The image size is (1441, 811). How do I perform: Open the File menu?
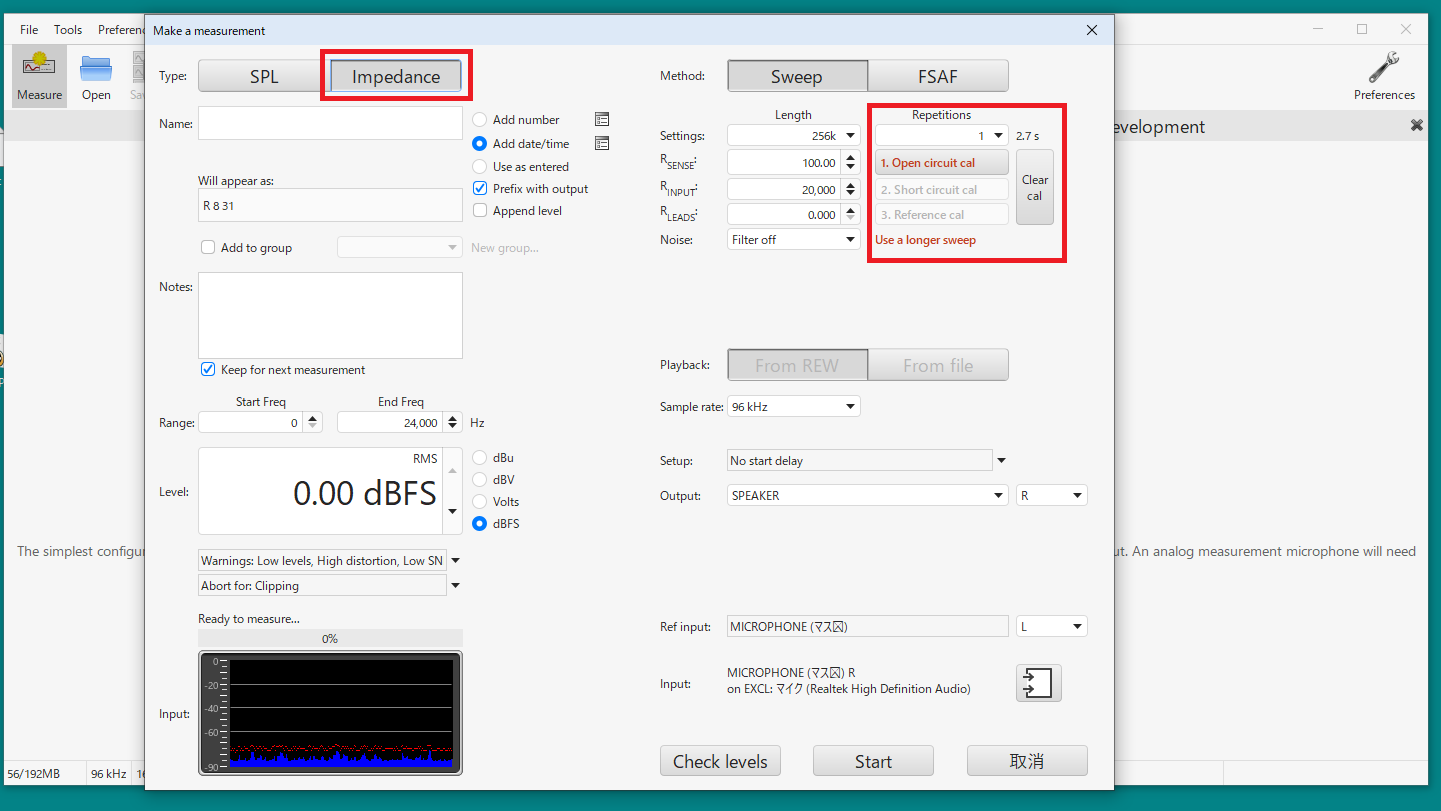tap(29, 30)
